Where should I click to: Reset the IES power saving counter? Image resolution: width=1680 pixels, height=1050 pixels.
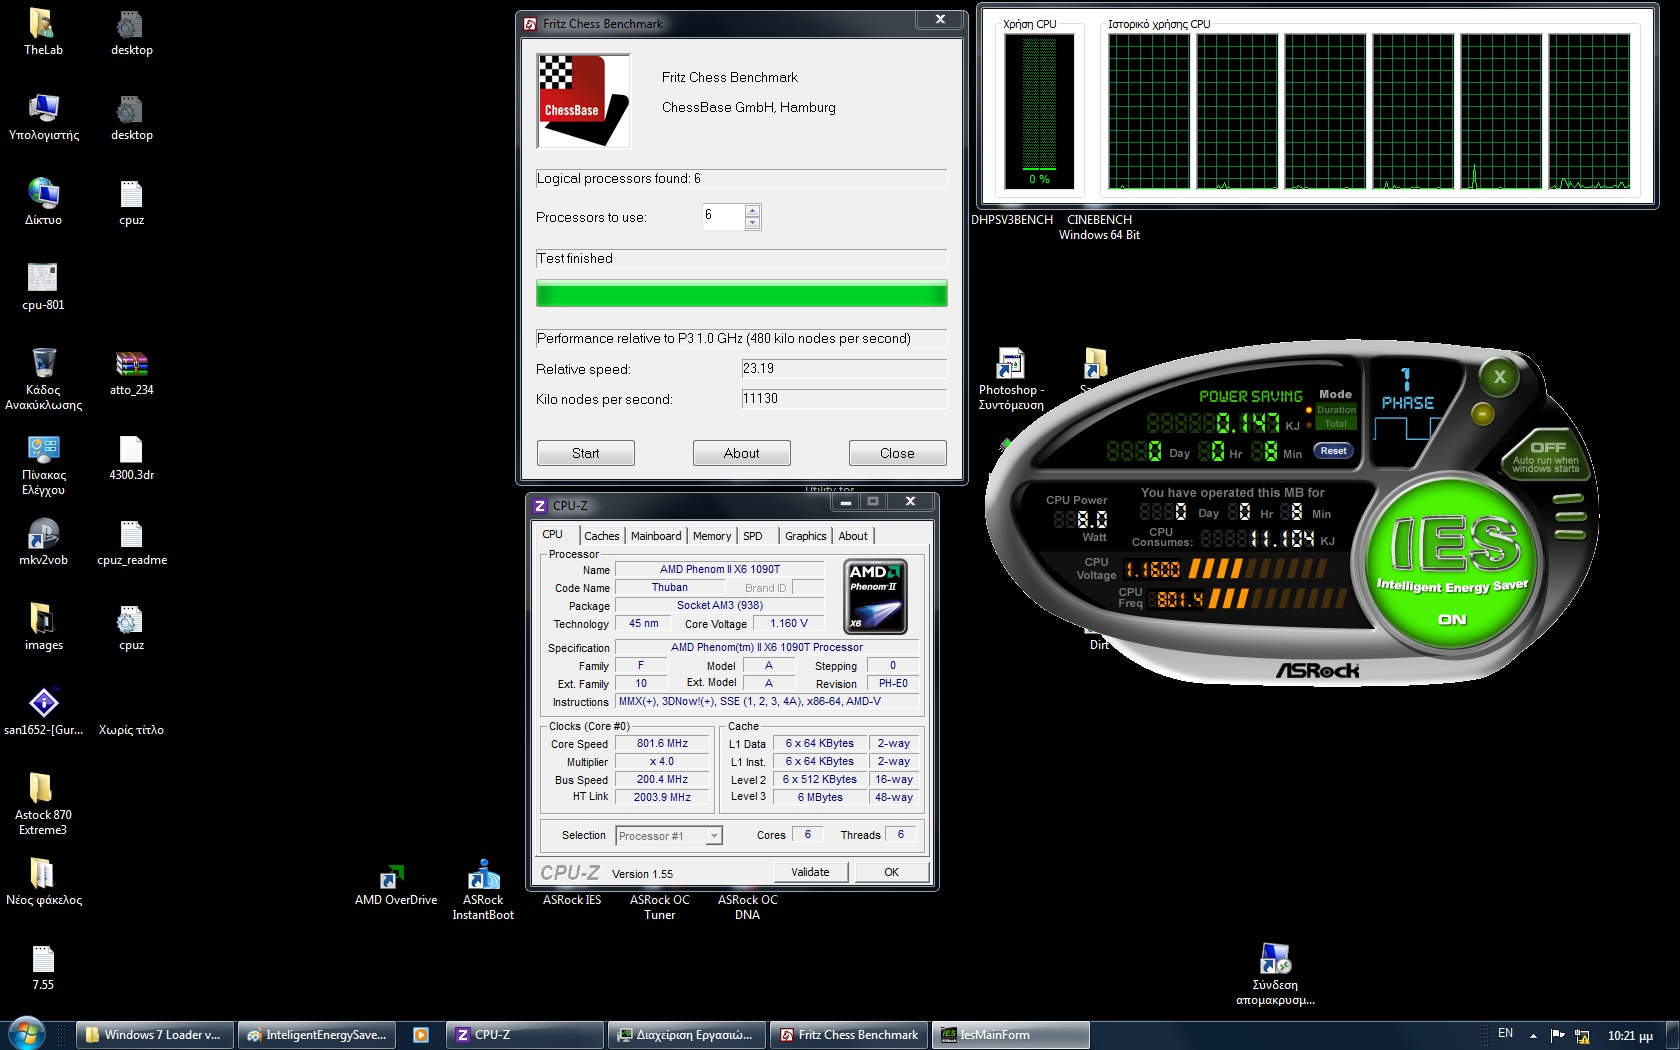coord(1333,451)
